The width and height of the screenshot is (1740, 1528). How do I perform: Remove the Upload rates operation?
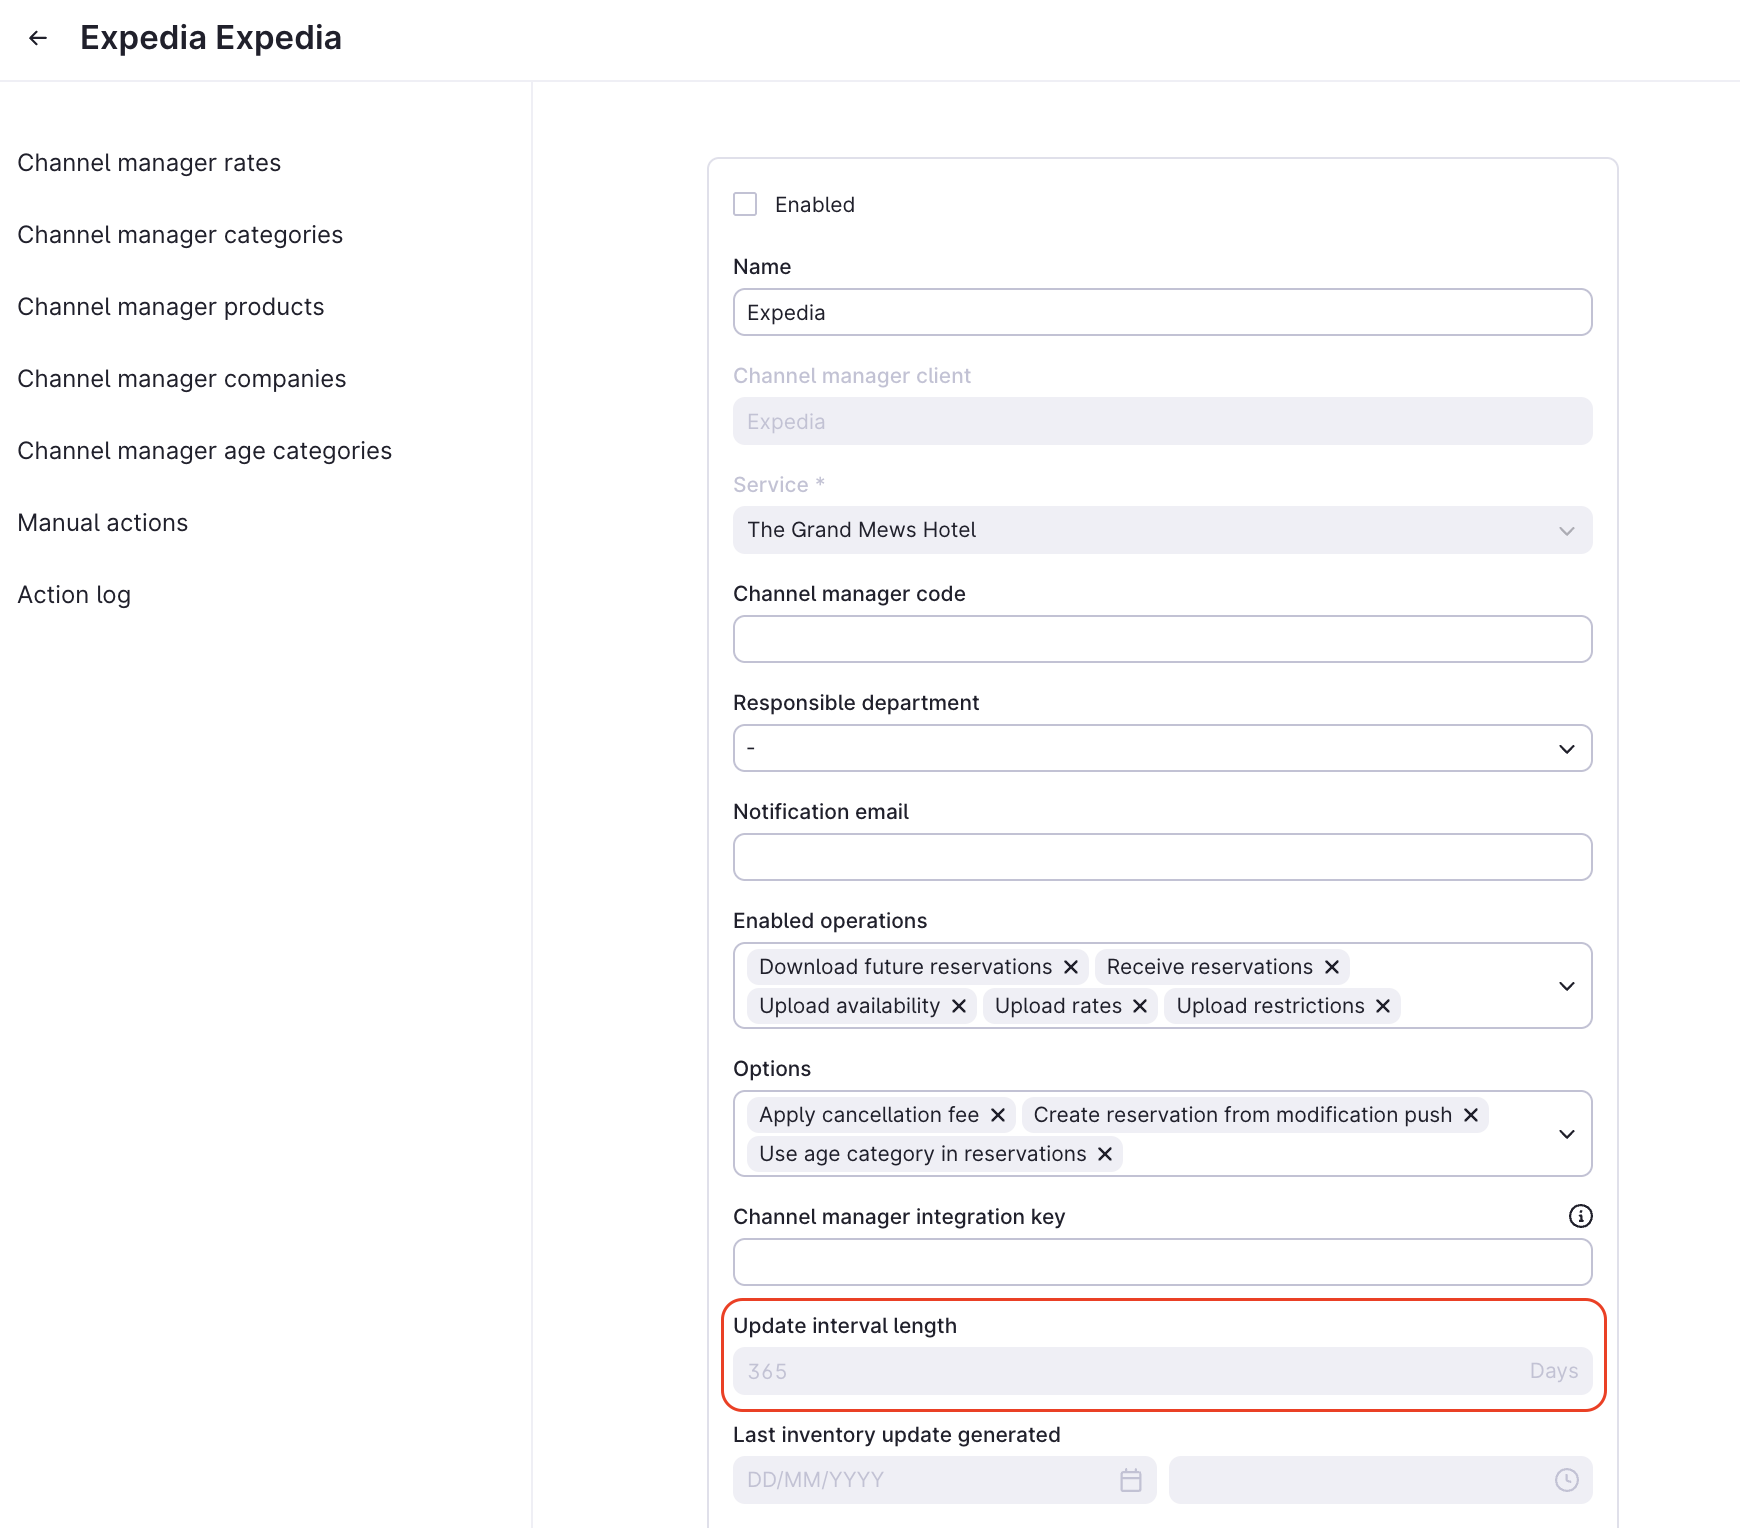point(1139,1005)
